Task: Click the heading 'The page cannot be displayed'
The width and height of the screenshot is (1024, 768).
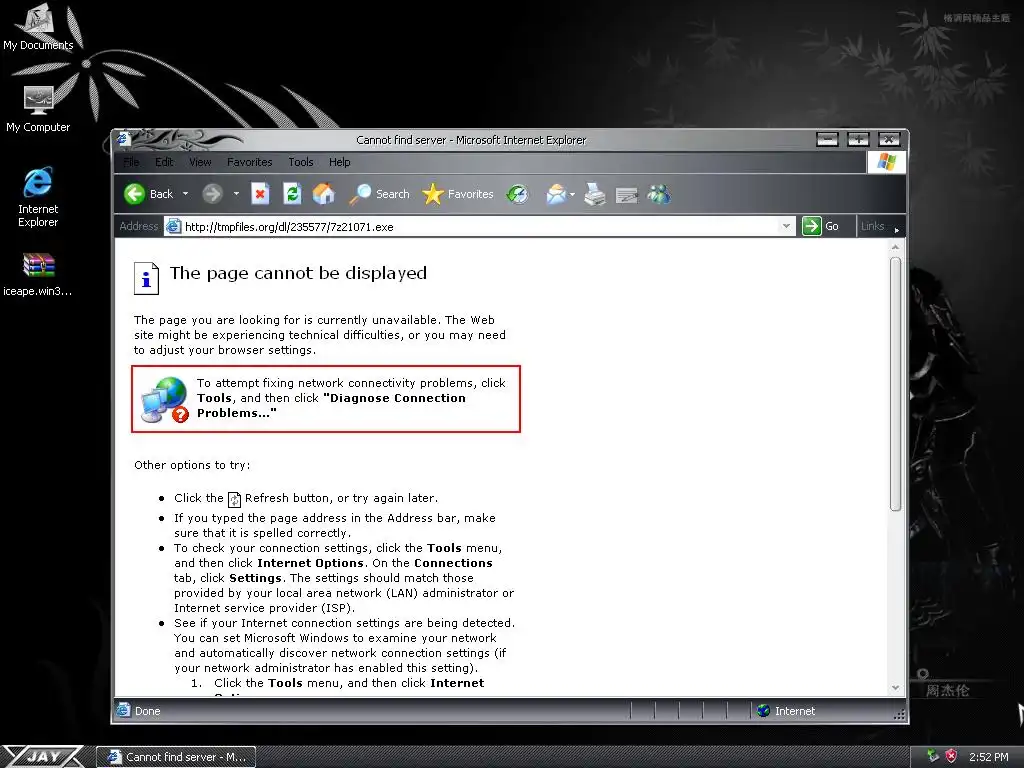Action: pyautogui.click(x=298, y=273)
